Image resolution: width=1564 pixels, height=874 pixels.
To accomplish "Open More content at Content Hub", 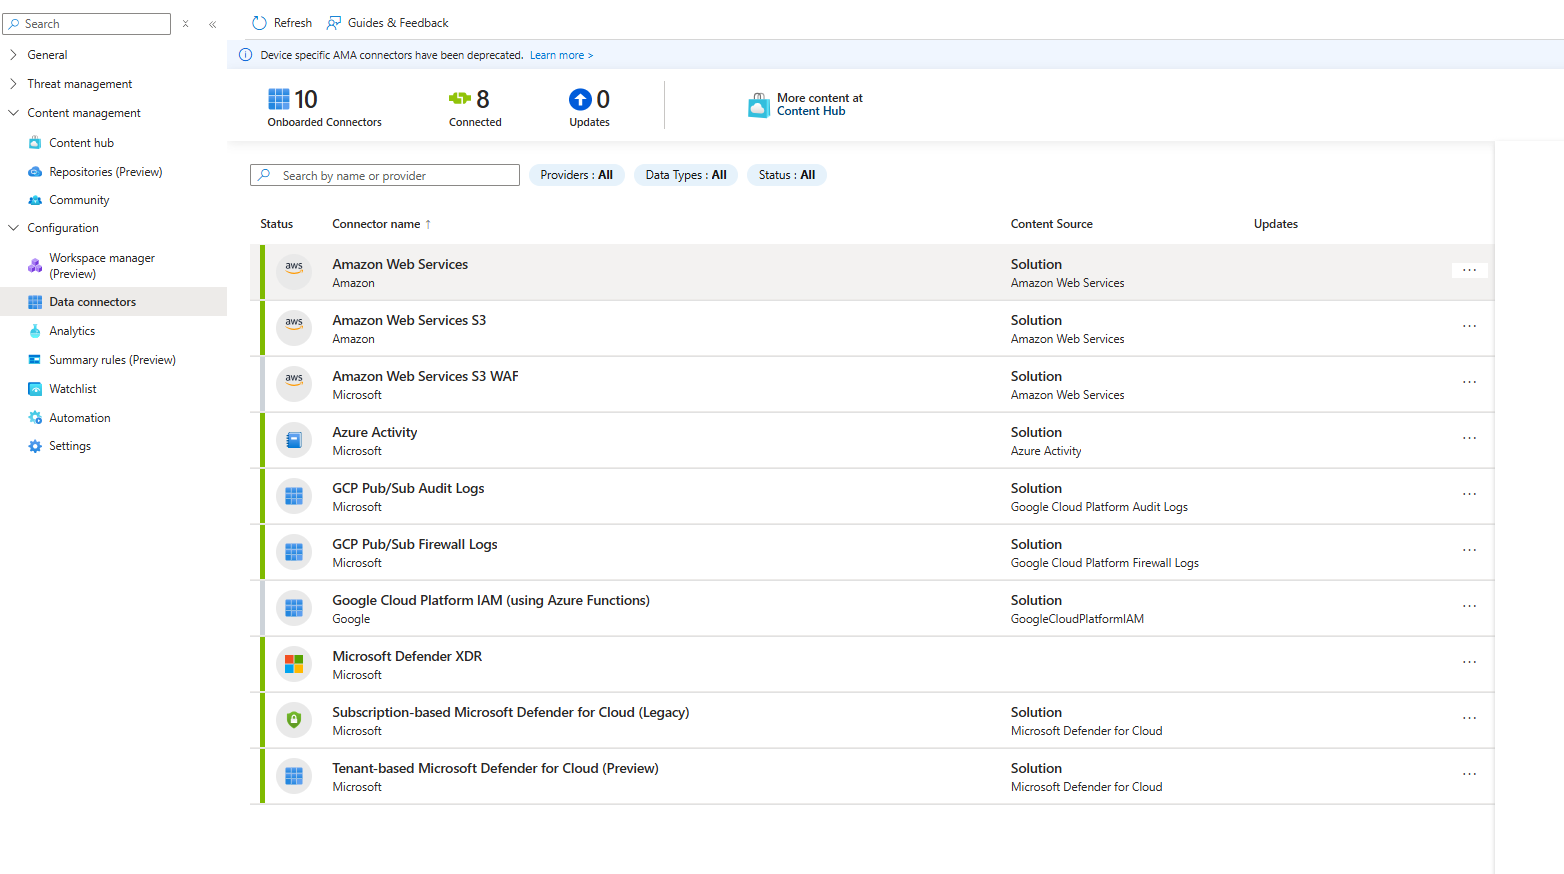I will tap(806, 105).
